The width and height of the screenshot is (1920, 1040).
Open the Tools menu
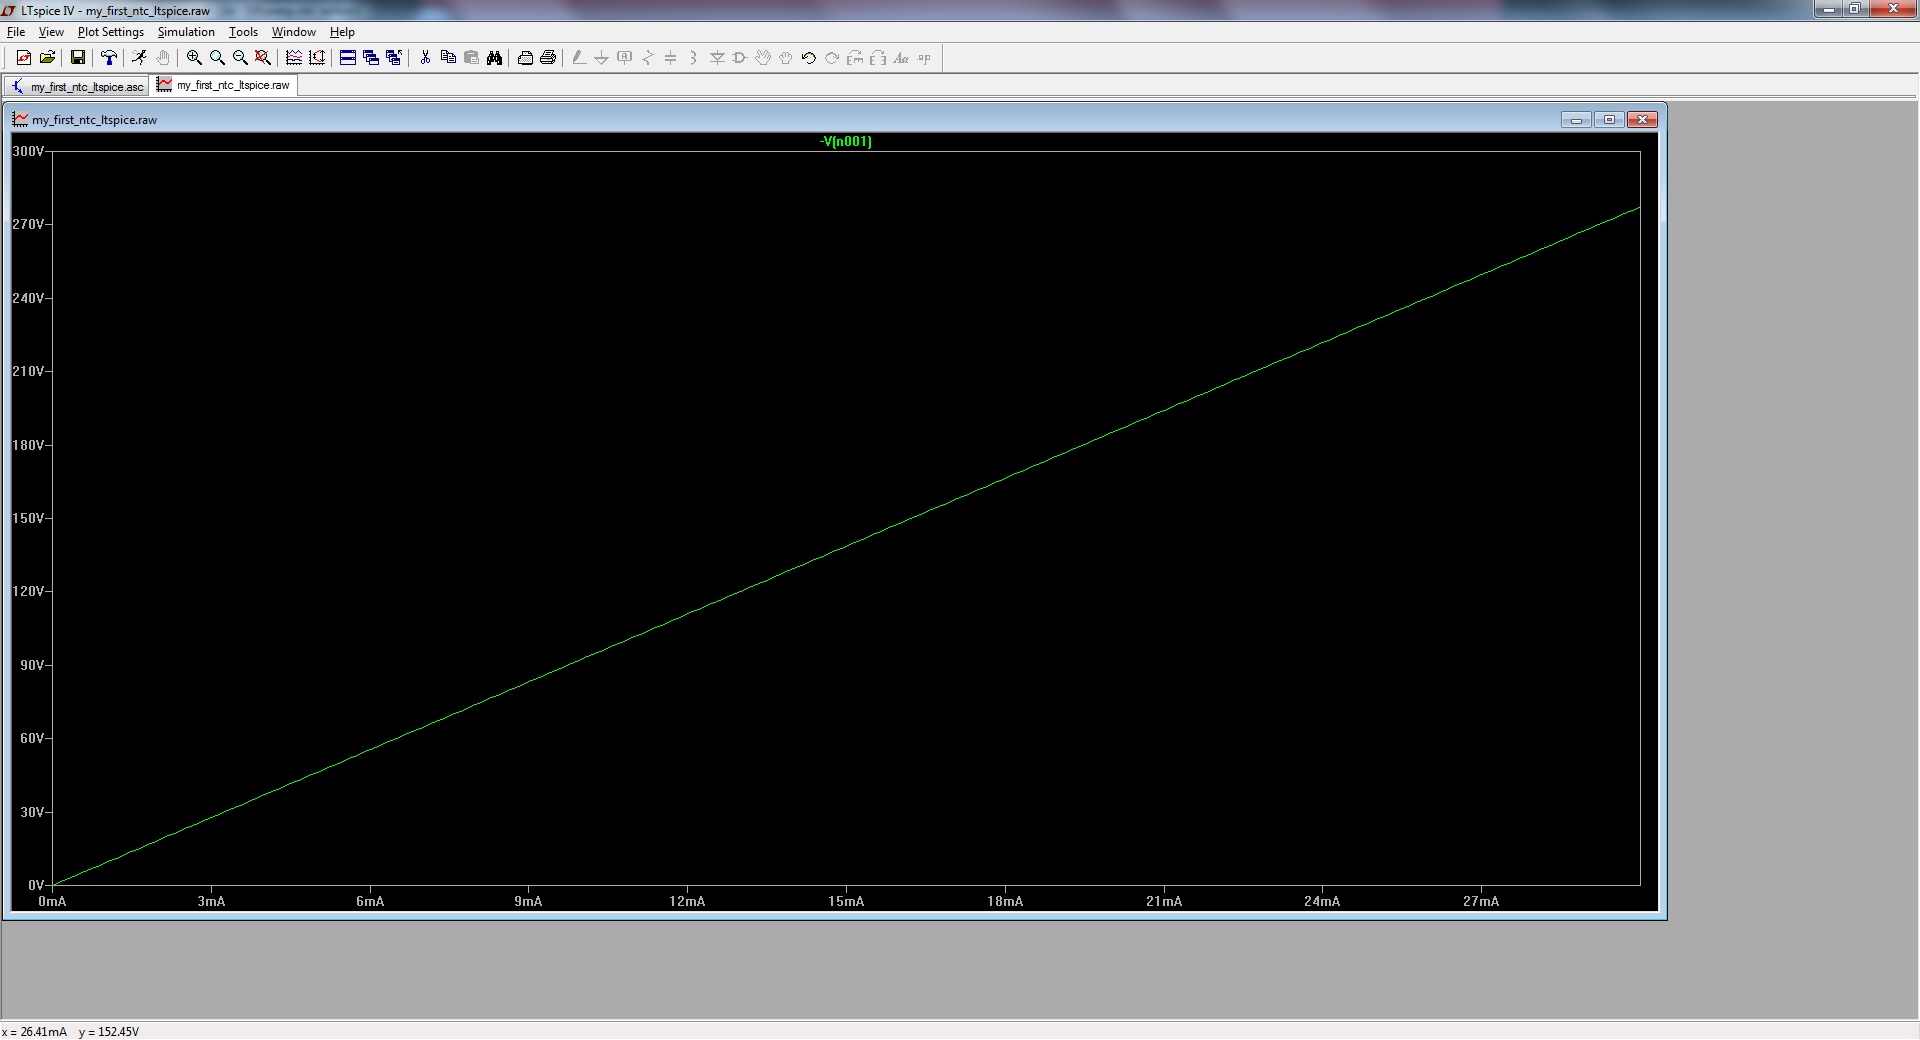pyautogui.click(x=243, y=32)
